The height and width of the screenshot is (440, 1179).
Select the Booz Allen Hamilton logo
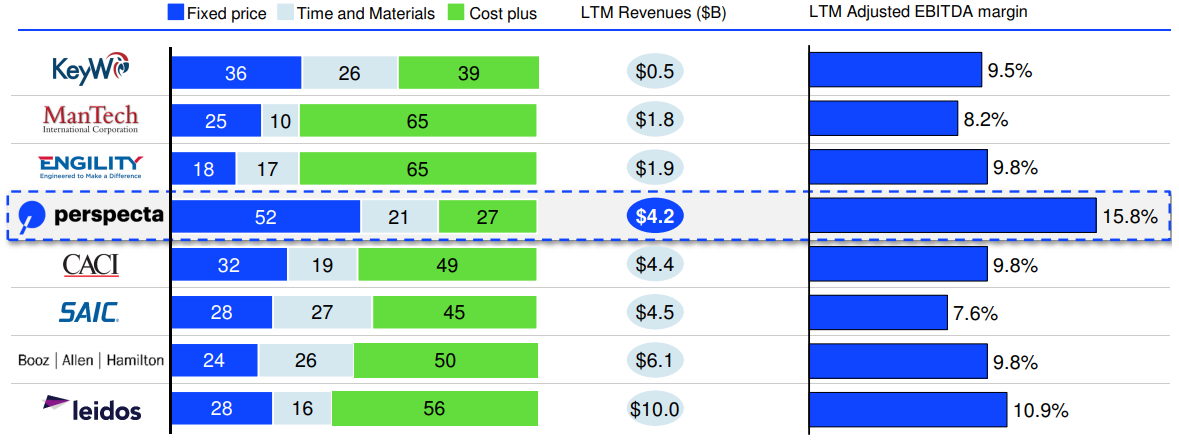point(91,360)
